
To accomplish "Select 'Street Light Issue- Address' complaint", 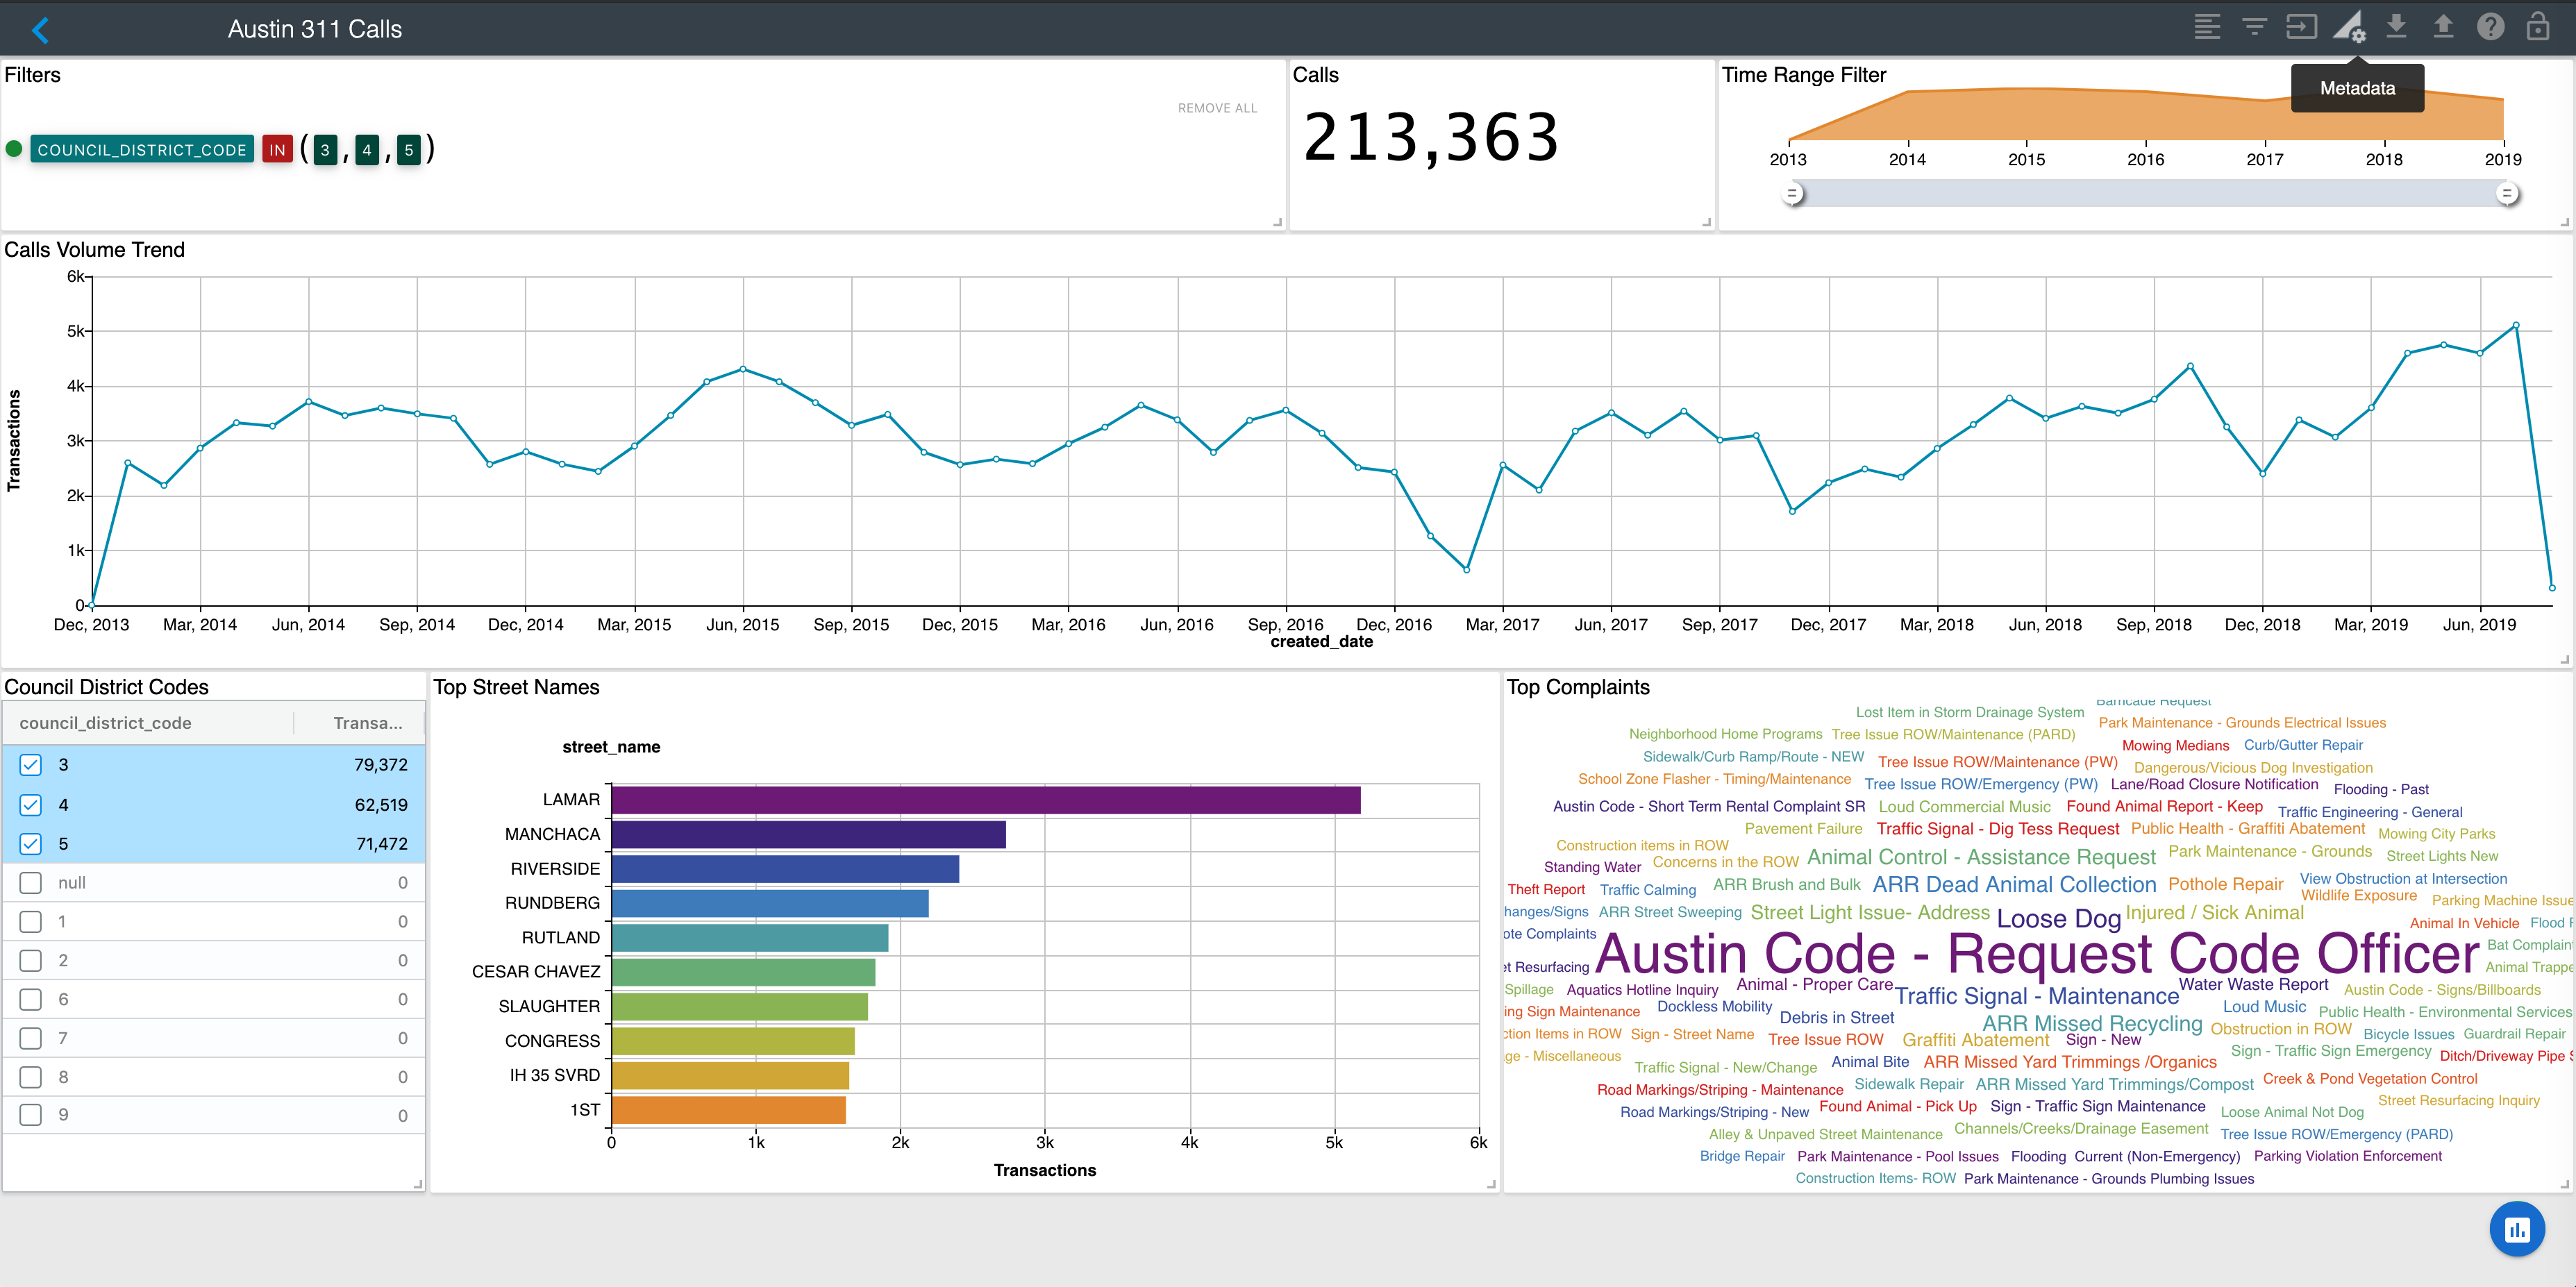I will point(1870,912).
